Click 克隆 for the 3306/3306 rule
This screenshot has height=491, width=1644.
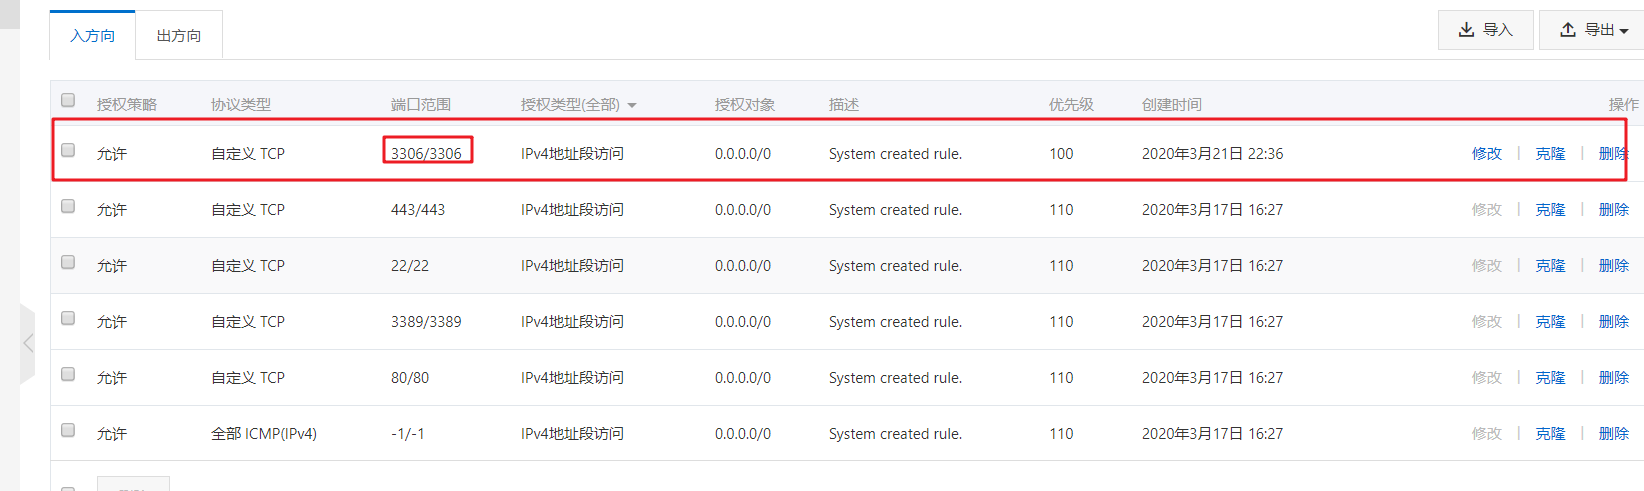coord(1550,154)
